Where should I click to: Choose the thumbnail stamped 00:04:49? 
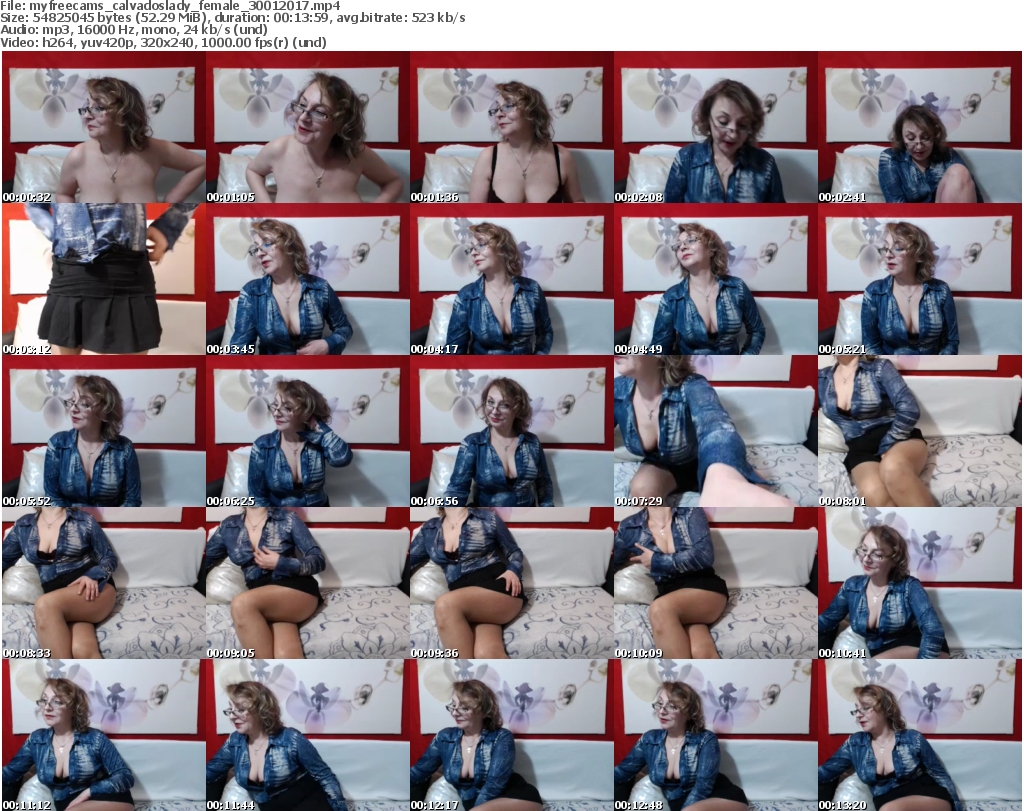715,279
